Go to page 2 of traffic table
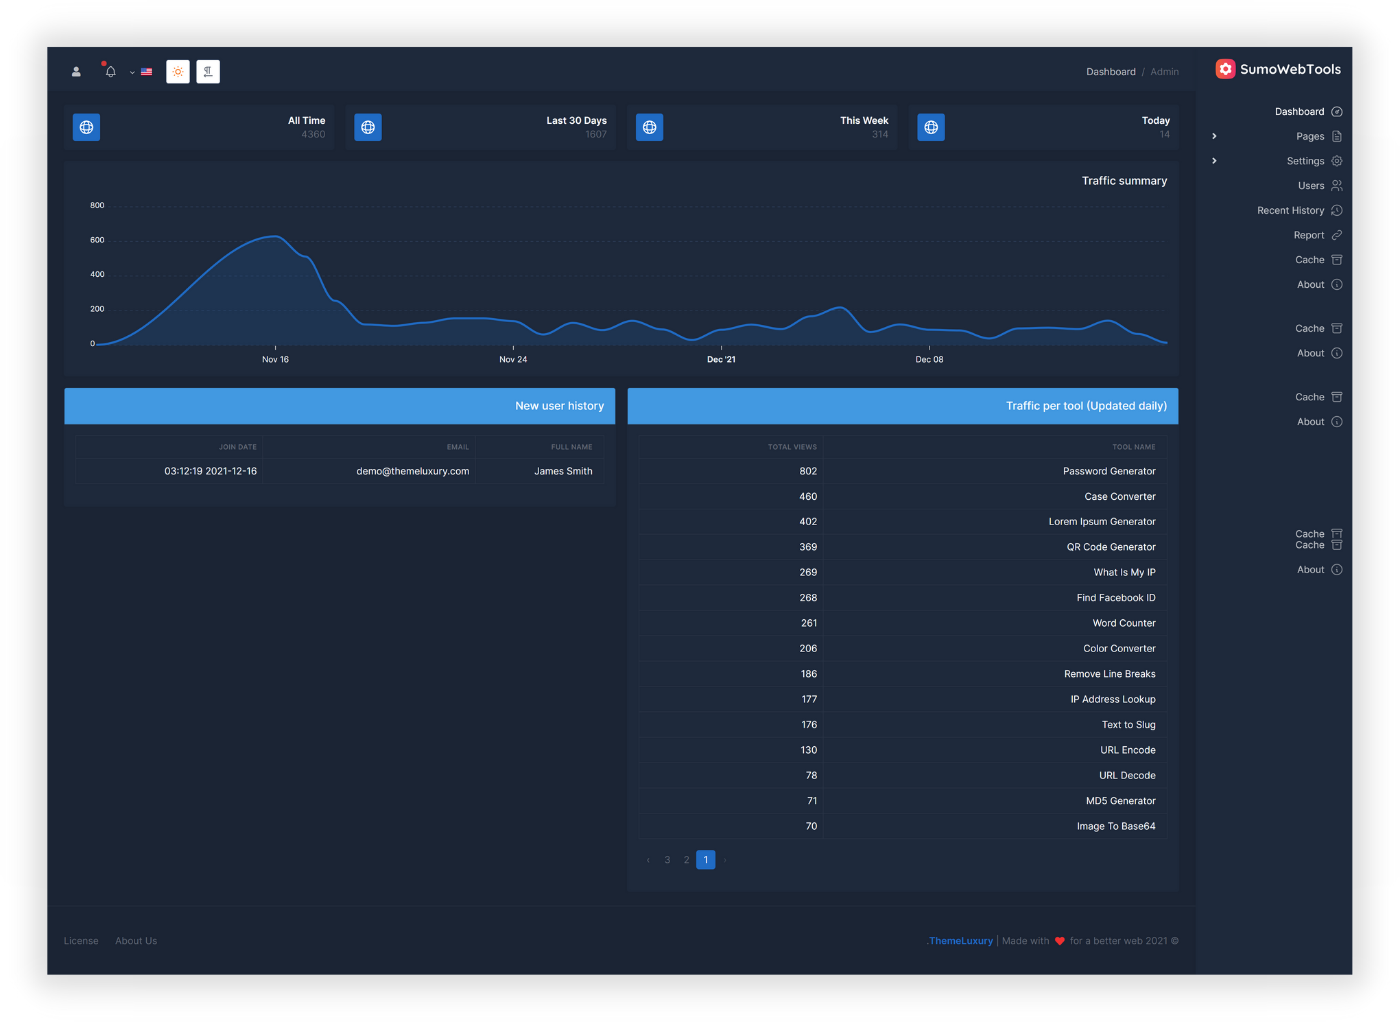 686,860
